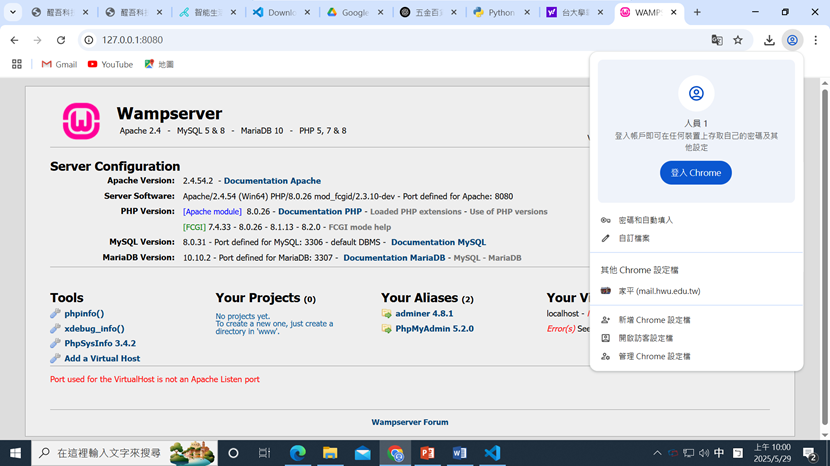This screenshot has height=466, width=830.
Task: Open a new browser tab
Action: tap(697, 12)
